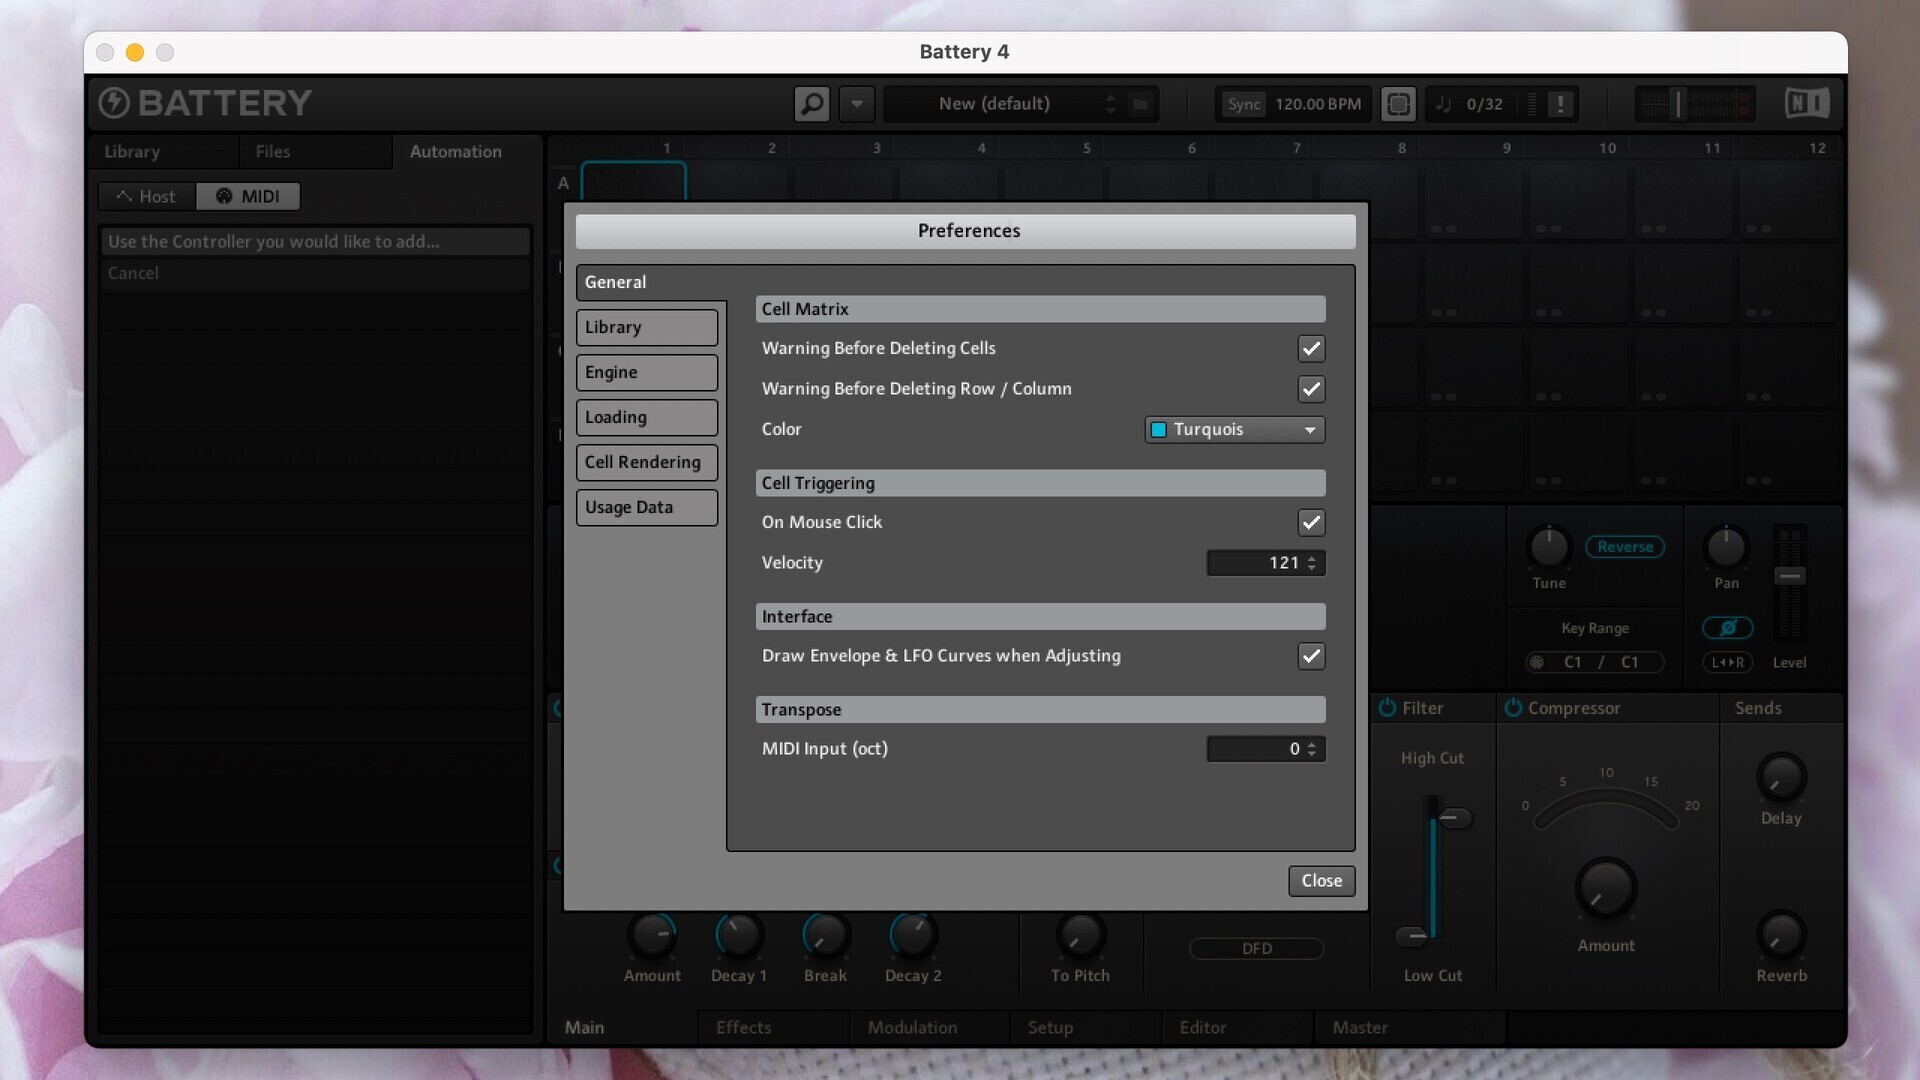Screen dimensions: 1920x1080
Task: Open the Engine preferences category
Action: [x=647, y=372]
